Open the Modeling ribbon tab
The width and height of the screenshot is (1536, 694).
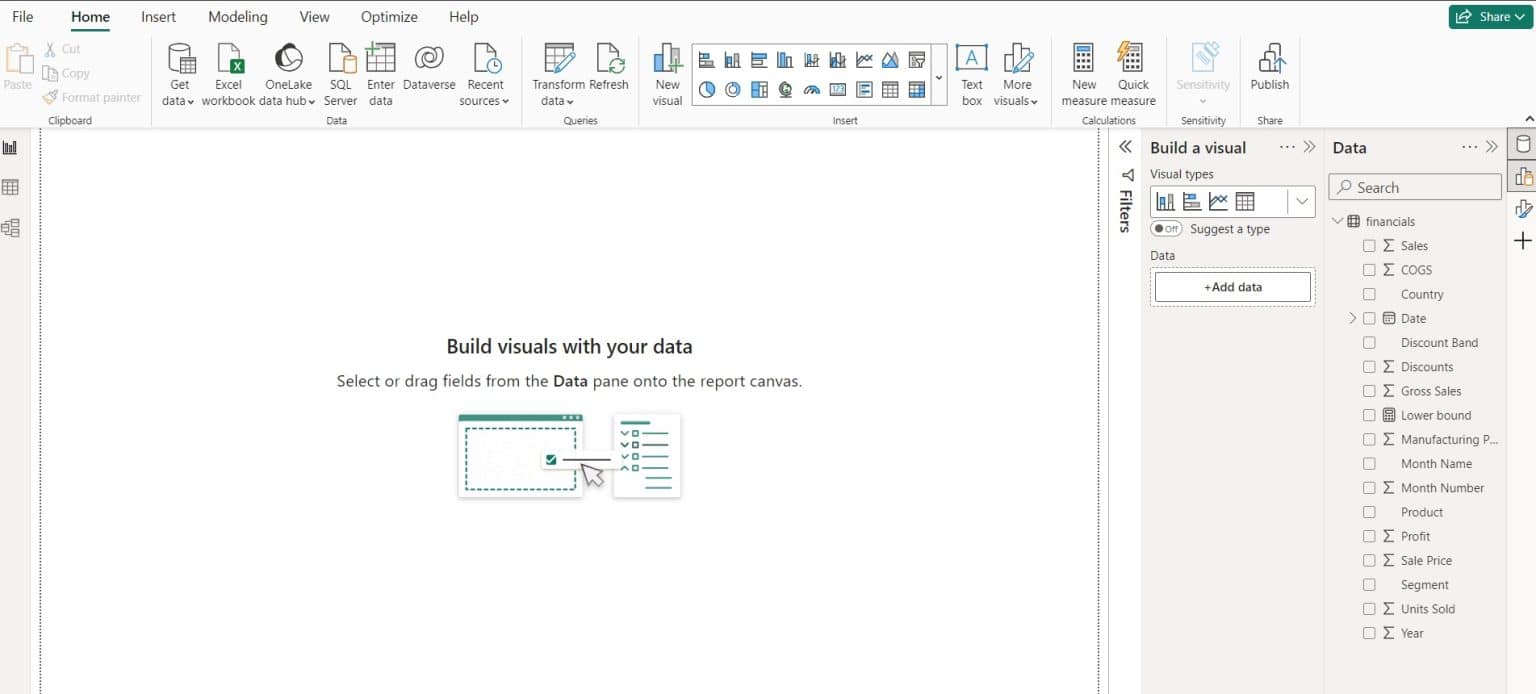238,17
